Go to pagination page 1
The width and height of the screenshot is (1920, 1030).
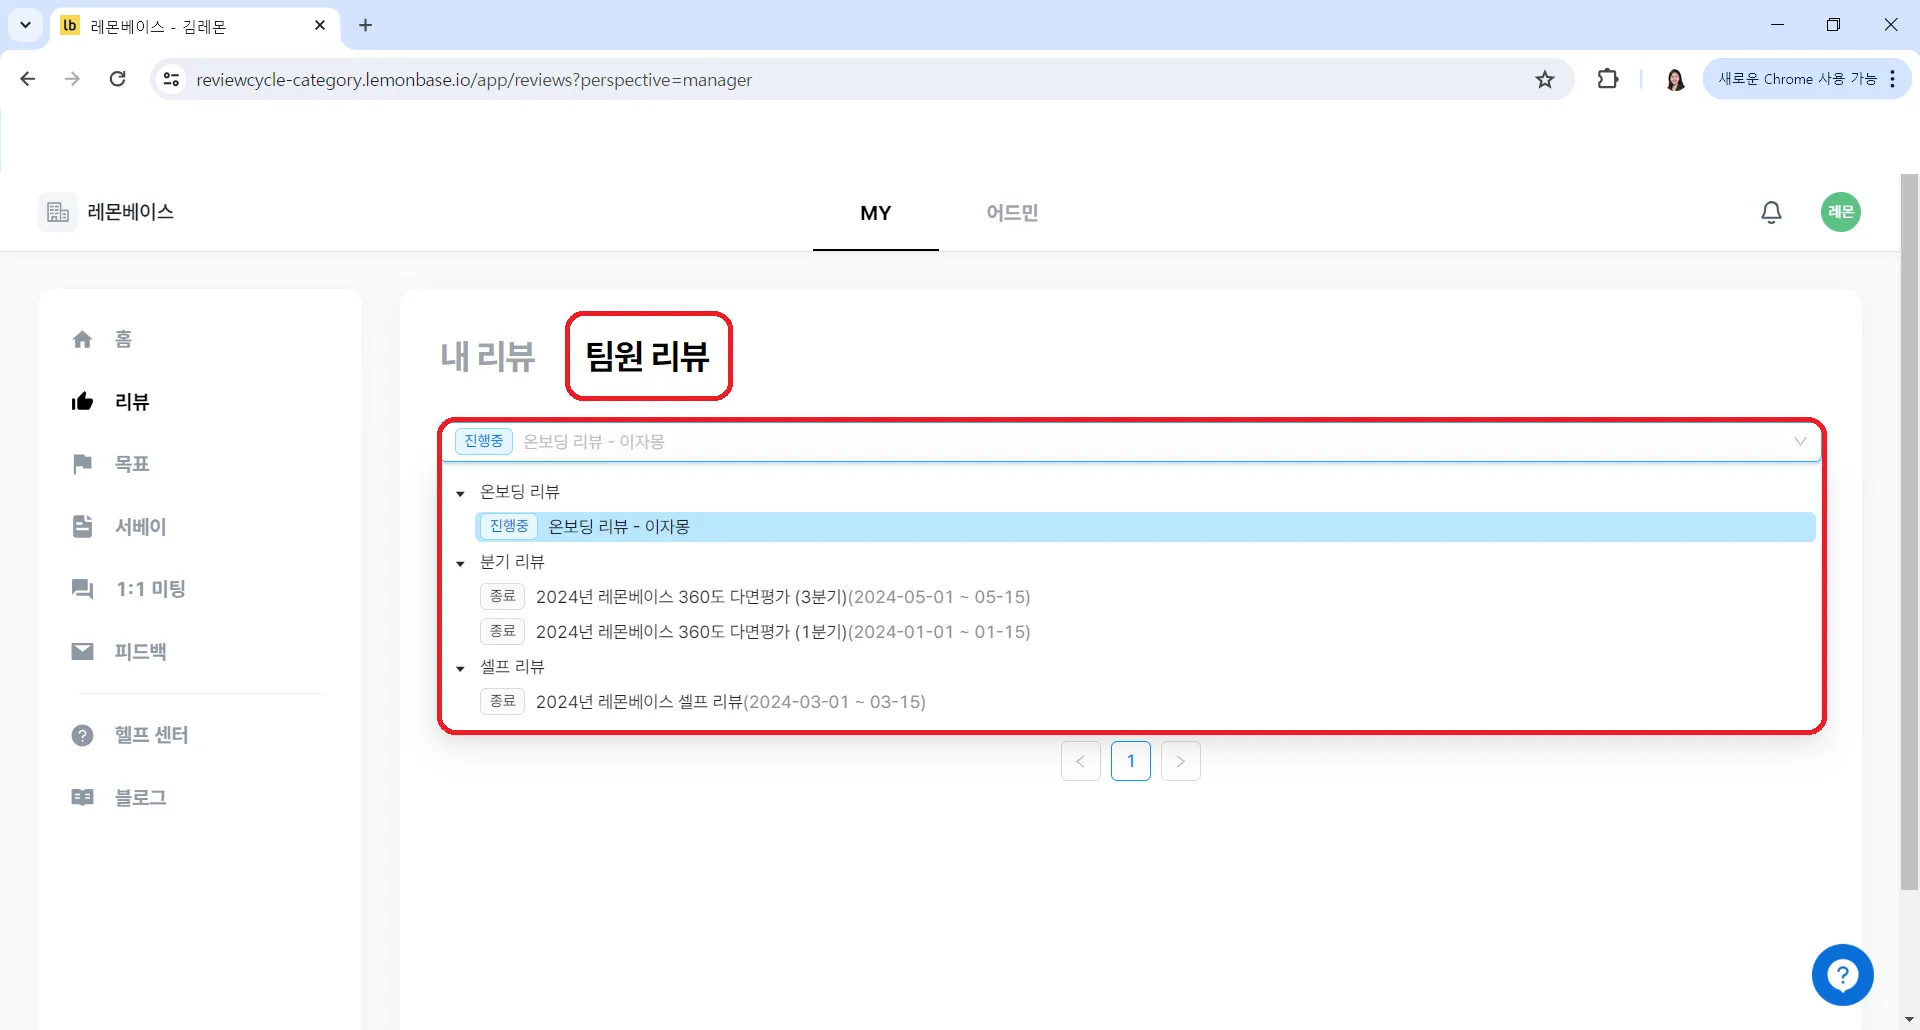pyautogui.click(x=1131, y=761)
